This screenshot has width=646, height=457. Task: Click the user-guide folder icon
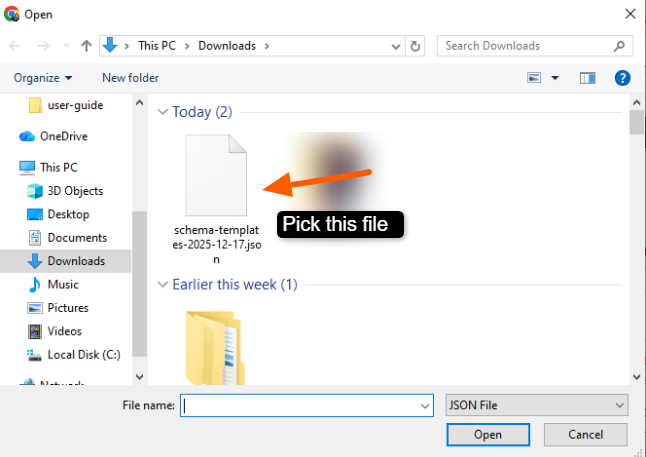pyautogui.click(x=35, y=105)
